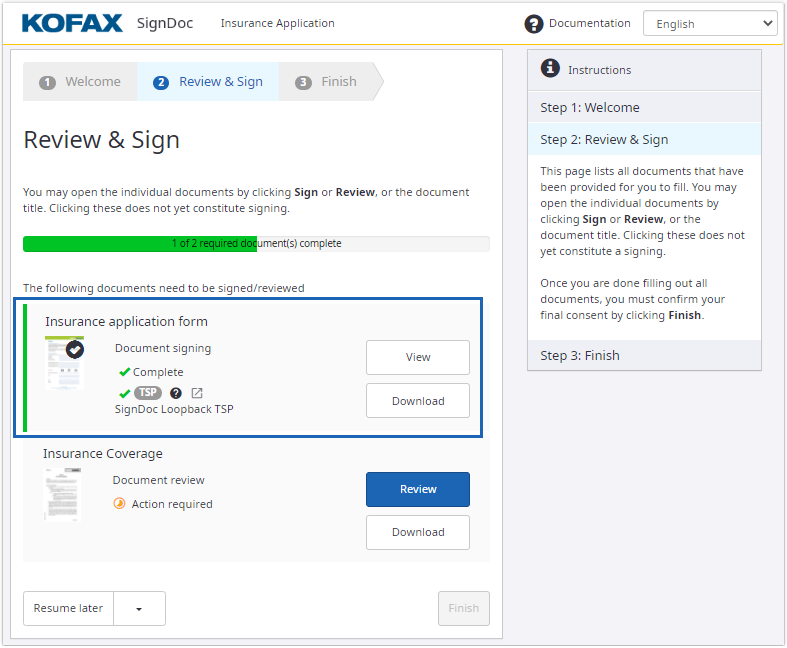Open the Insurance Coverage document thumbnail
The image size is (787, 648).
[63, 494]
